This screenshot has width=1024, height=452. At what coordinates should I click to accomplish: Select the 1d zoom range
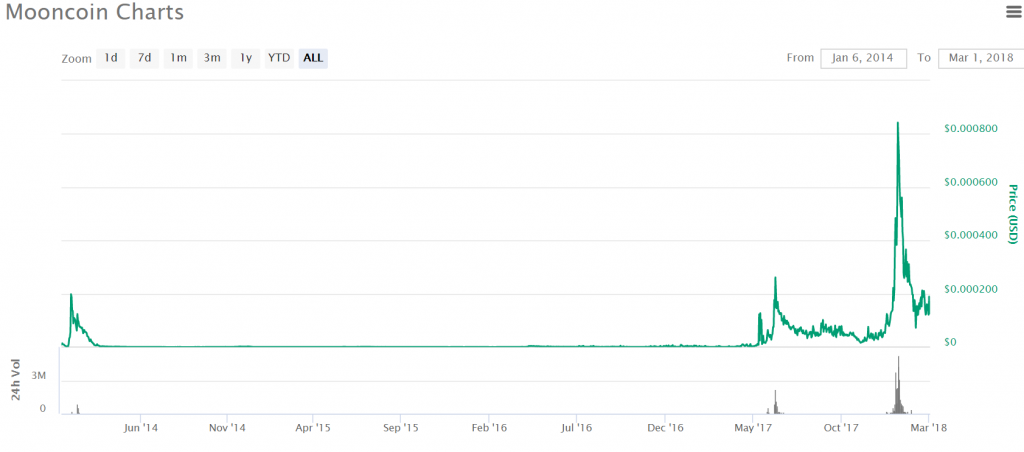111,58
